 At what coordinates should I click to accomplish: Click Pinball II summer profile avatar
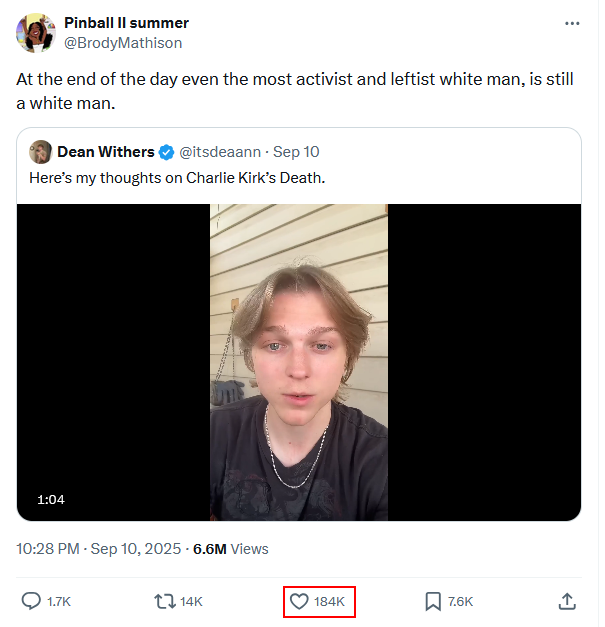click(x=36, y=33)
